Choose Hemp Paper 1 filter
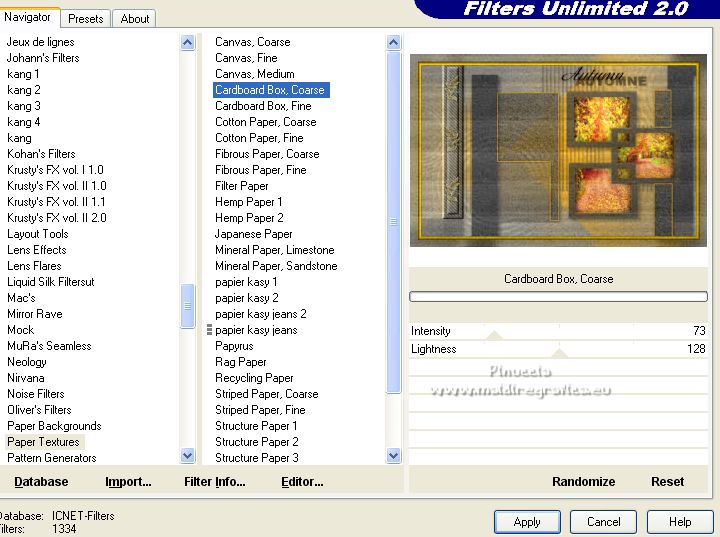The image size is (720, 537). 248,202
